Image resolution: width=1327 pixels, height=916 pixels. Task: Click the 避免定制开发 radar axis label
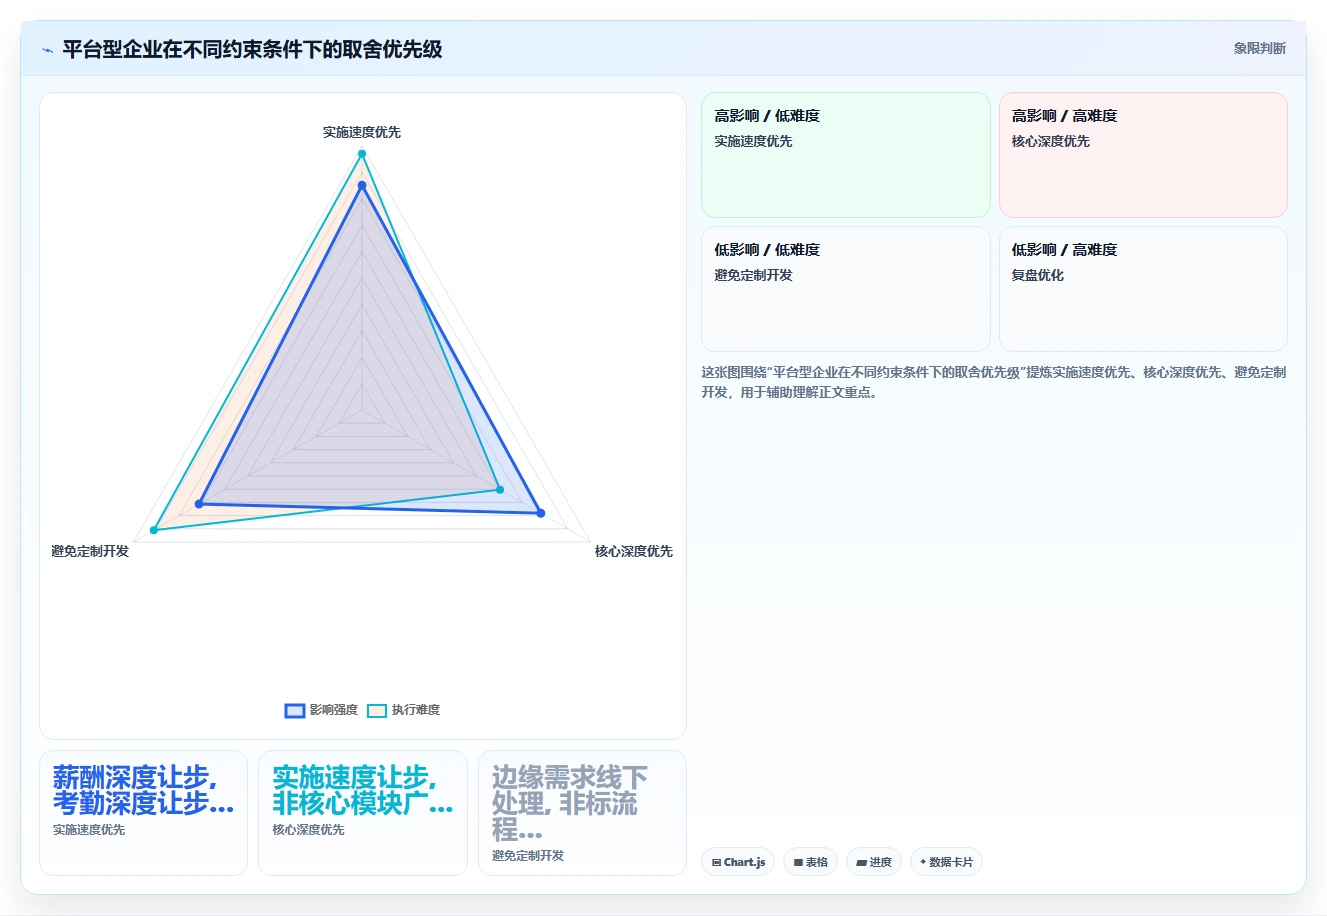pos(90,551)
